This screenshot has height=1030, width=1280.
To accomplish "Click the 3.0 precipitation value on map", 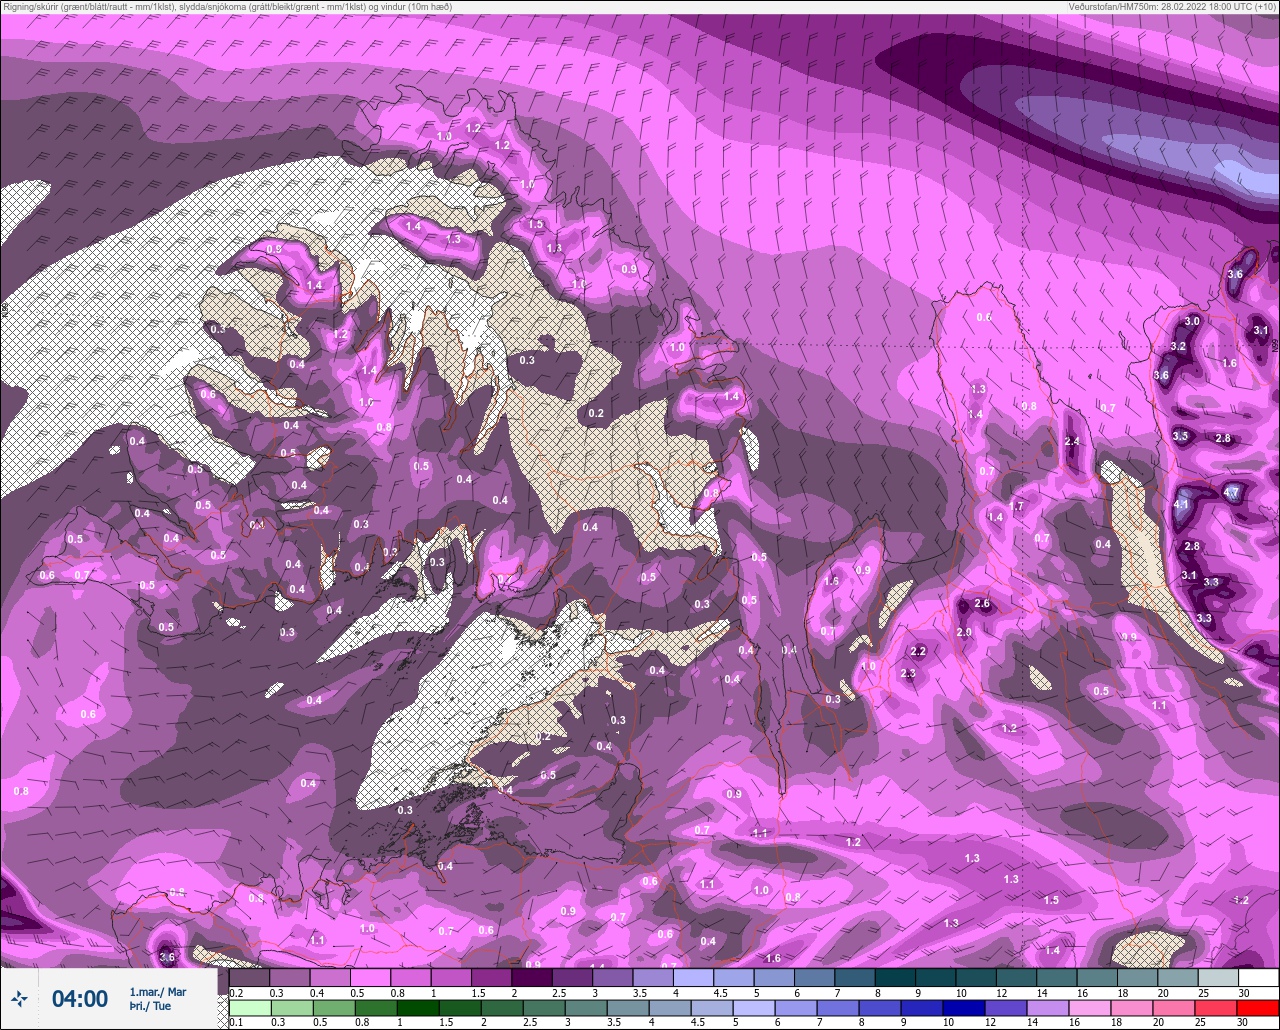I will point(1191,322).
